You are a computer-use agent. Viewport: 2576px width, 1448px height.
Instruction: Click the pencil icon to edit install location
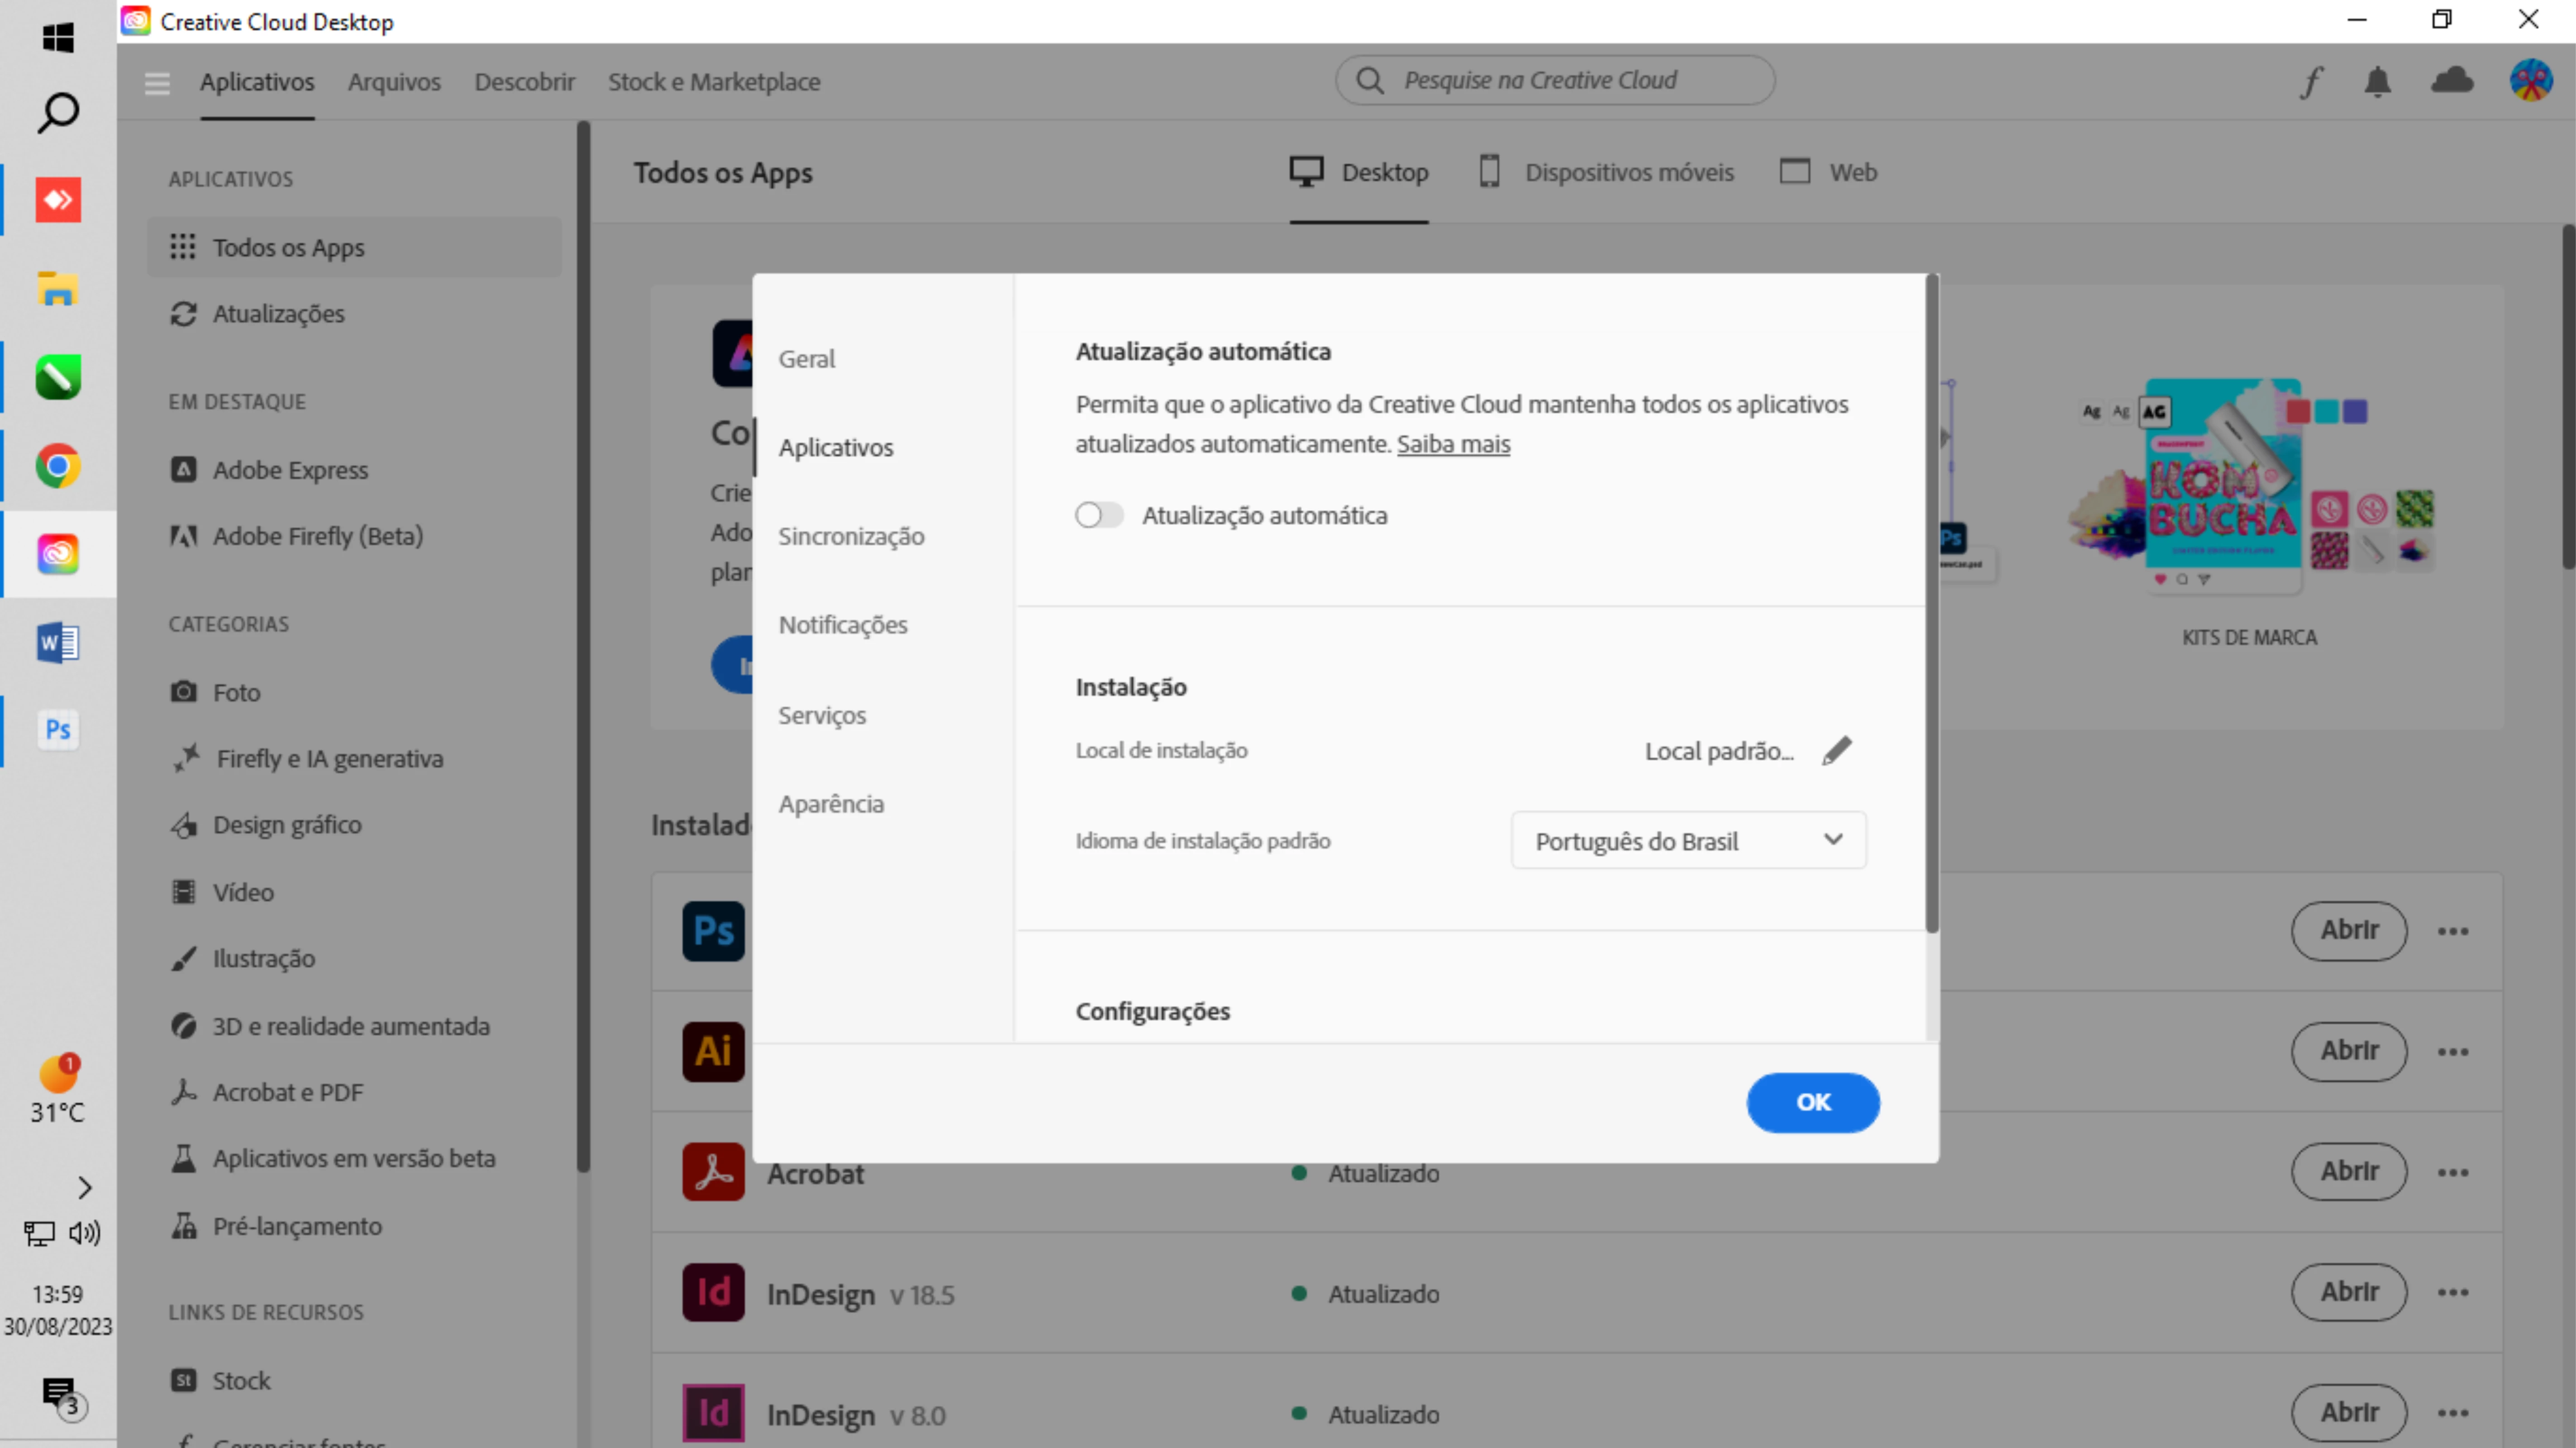tap(1837, 750)
